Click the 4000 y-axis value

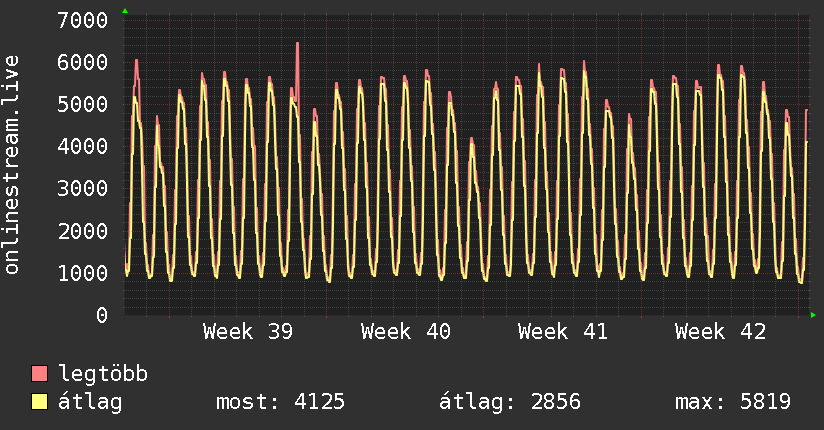pos(83,147)
